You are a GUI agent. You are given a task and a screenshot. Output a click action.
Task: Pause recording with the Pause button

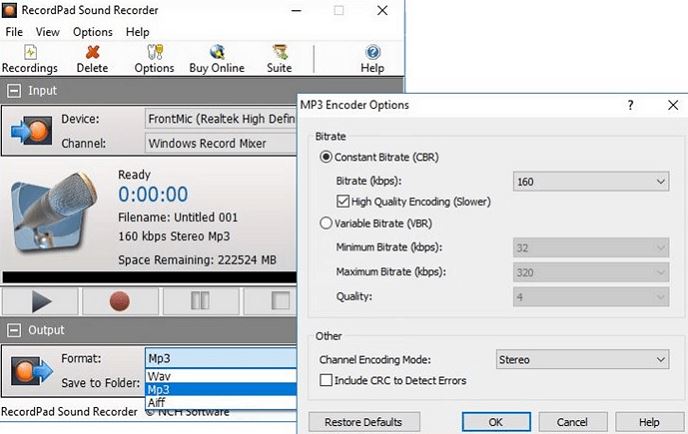(x=201, y=301)
